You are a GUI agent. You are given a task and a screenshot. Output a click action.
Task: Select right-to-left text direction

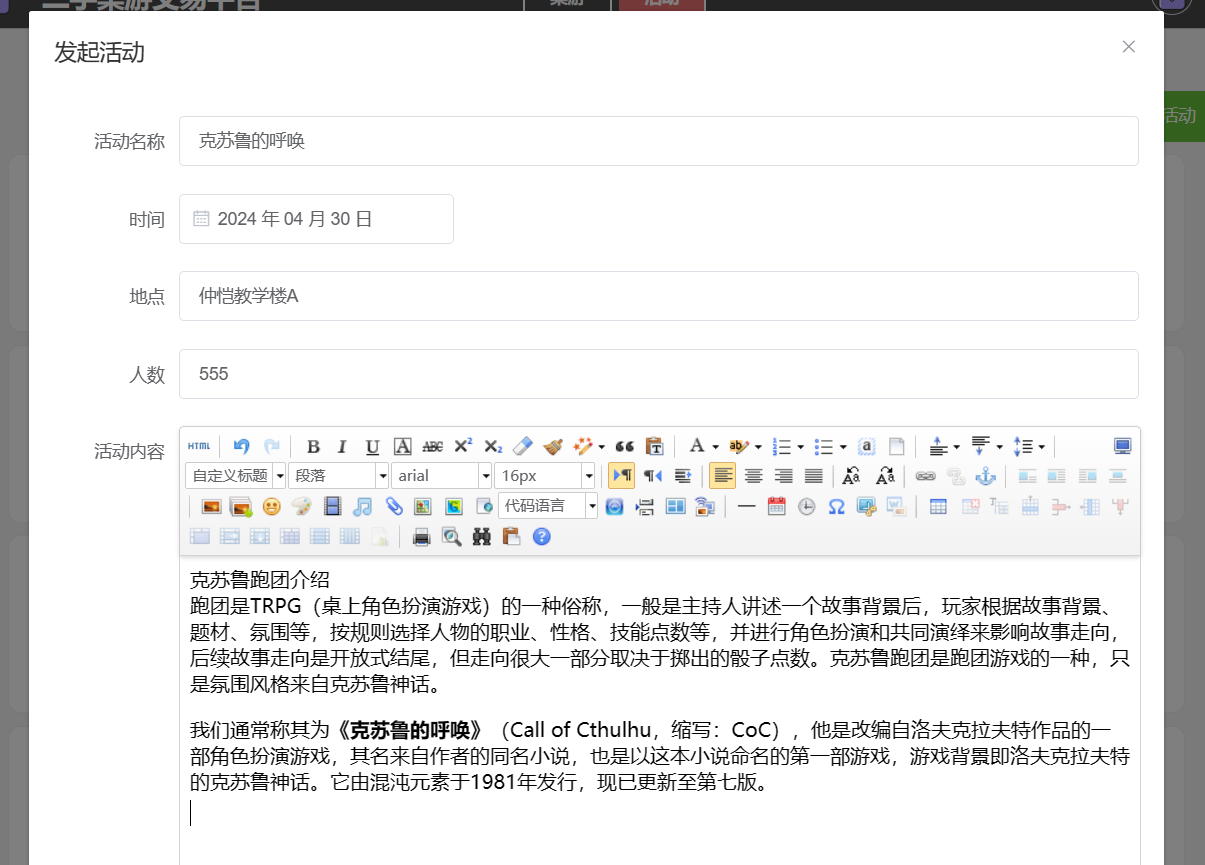coord(653,476)
